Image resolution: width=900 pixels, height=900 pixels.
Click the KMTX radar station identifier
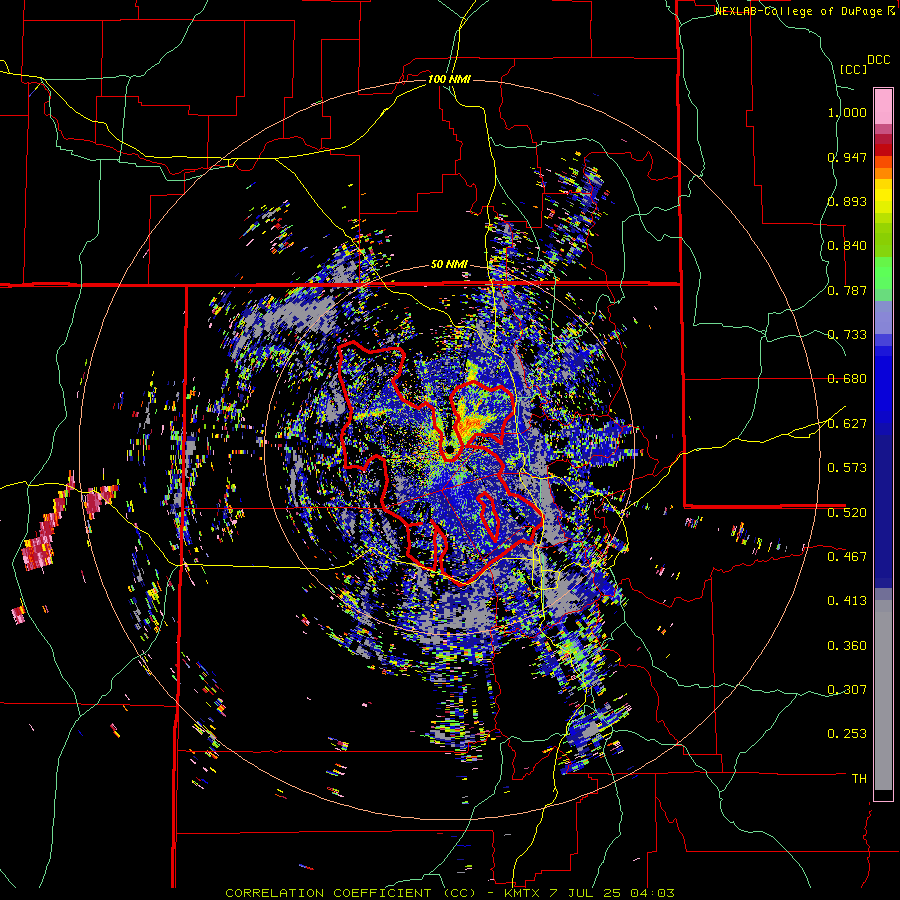click(521, 893)
